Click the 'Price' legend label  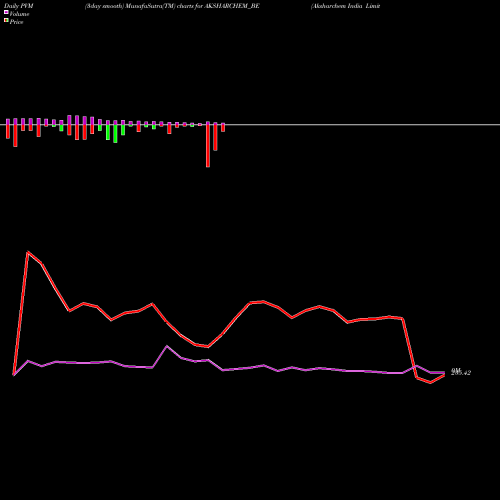click(x=16, y=22)
